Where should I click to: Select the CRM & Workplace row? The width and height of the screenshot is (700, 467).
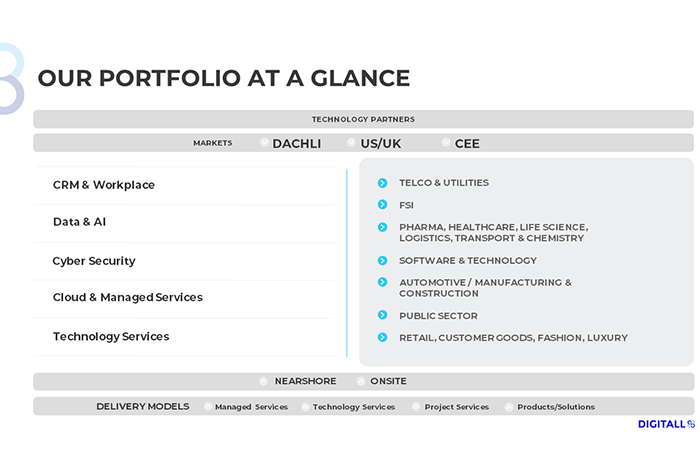(184, 185)
